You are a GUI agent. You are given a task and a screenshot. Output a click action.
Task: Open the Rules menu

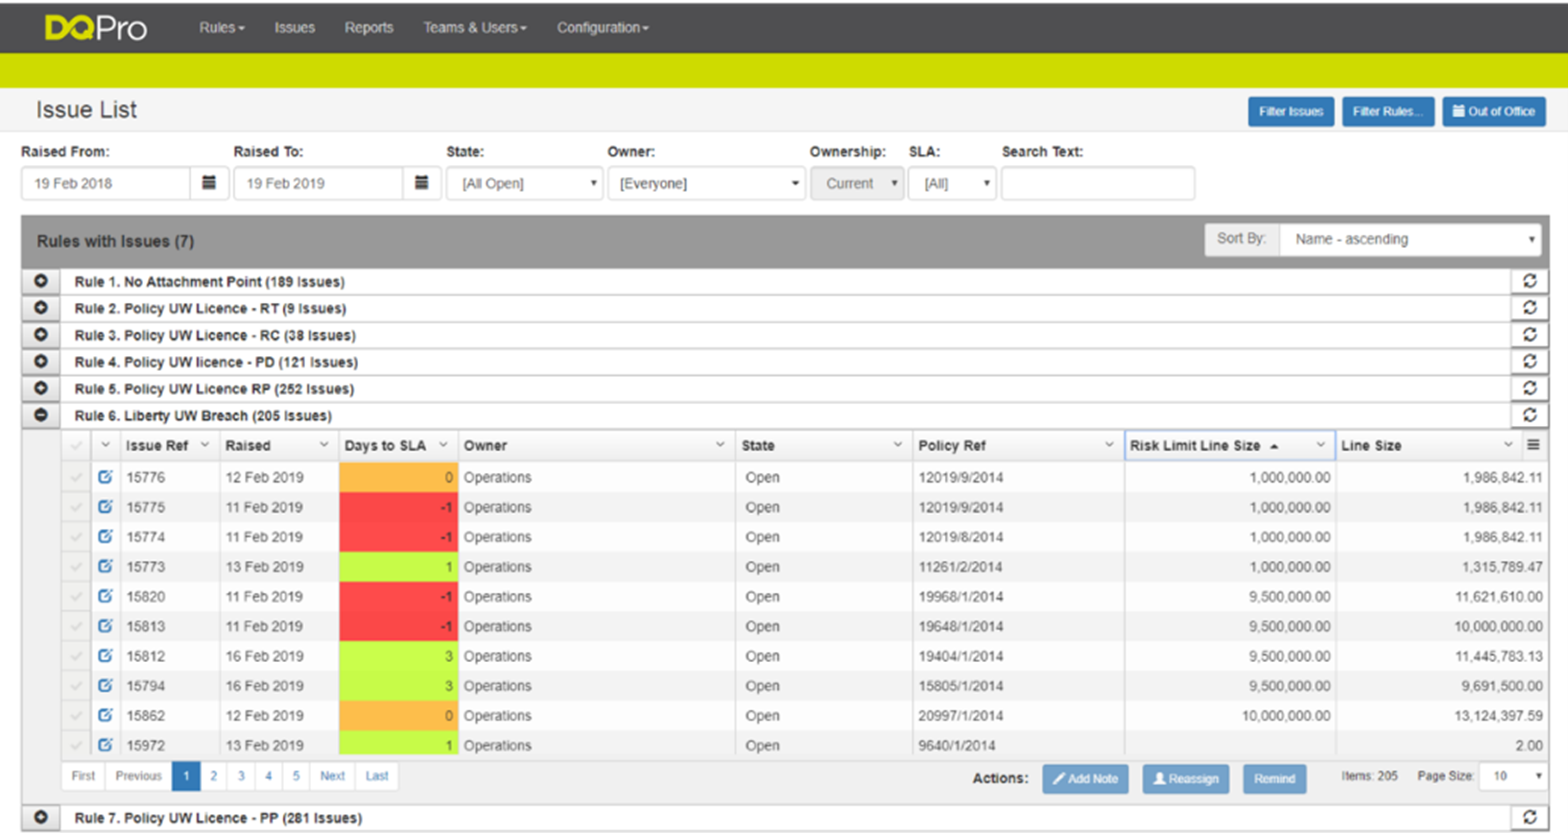pyautogui.click(x=221, y=28)
